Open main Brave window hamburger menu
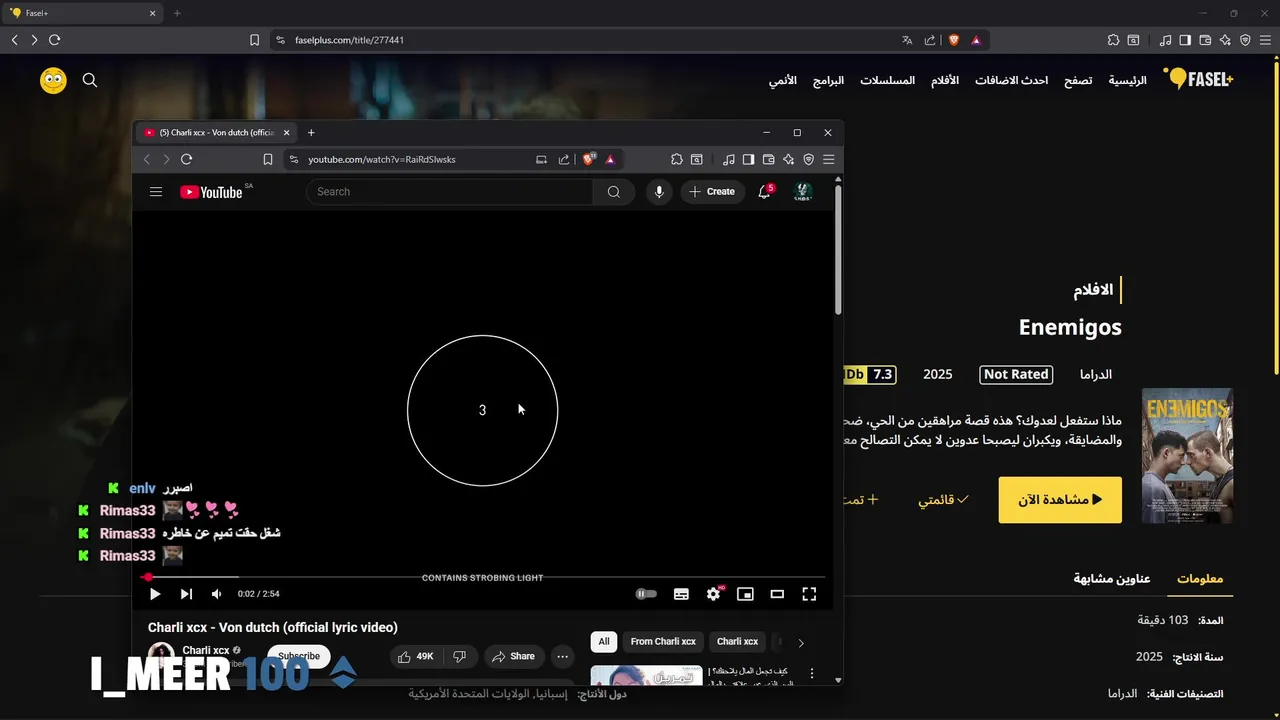This screenshot has height=720, width=1280. tap(1265, 40)
